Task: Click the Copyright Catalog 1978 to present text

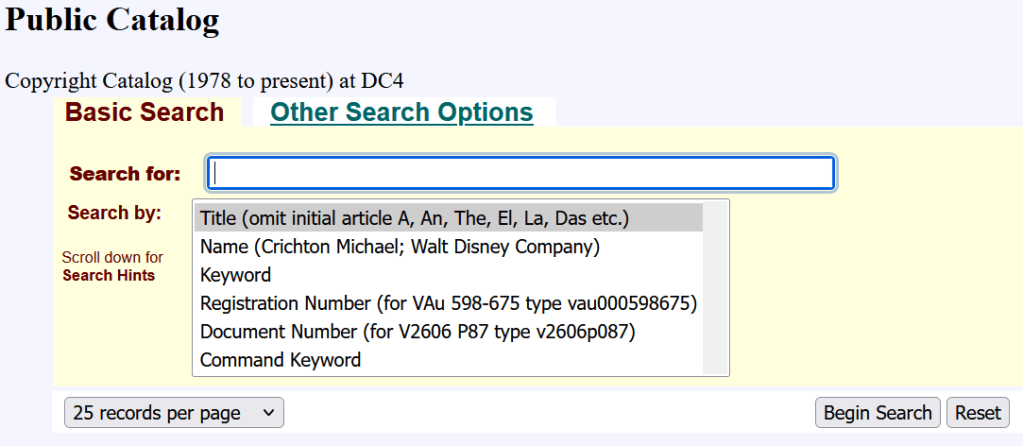Action: [x=204, y=80]
